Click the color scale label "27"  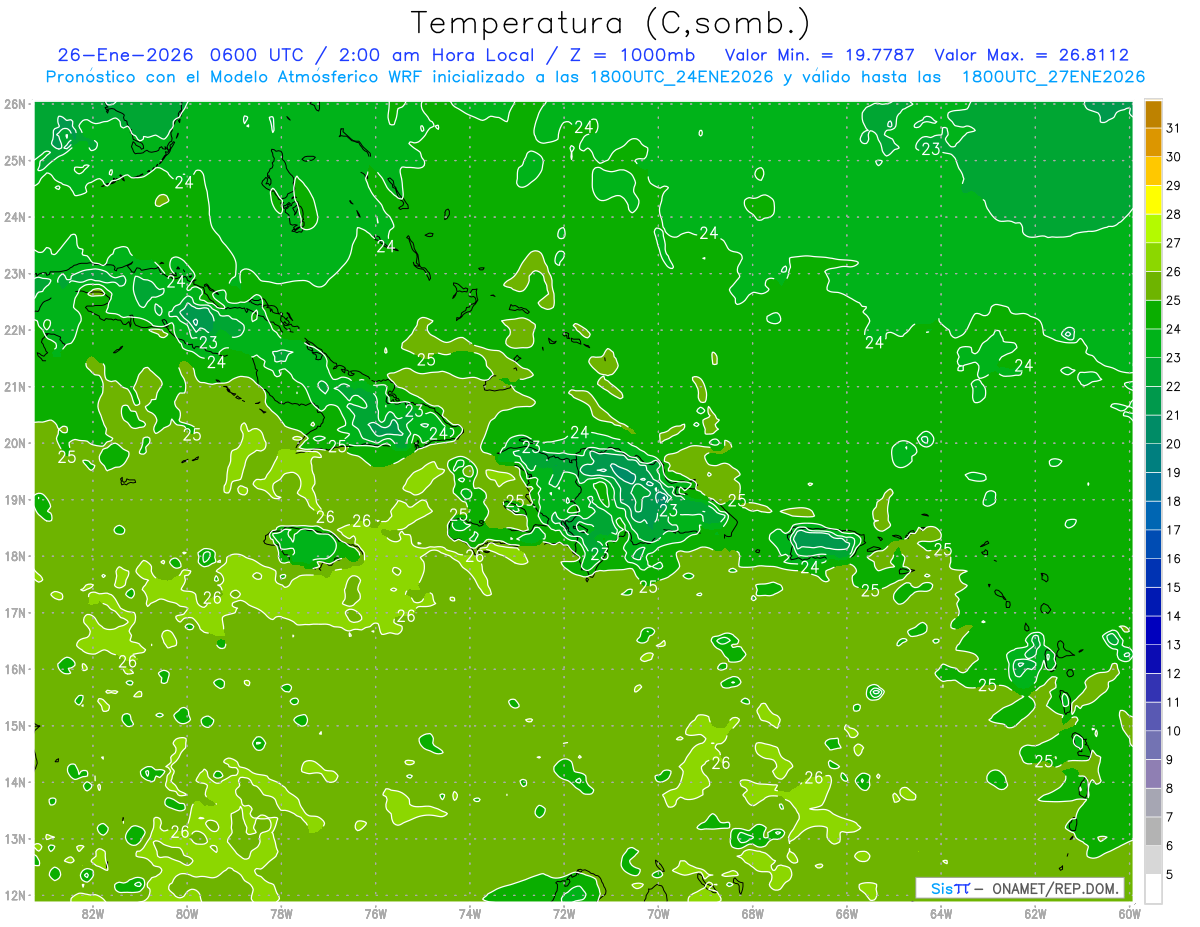point(1174,243)
